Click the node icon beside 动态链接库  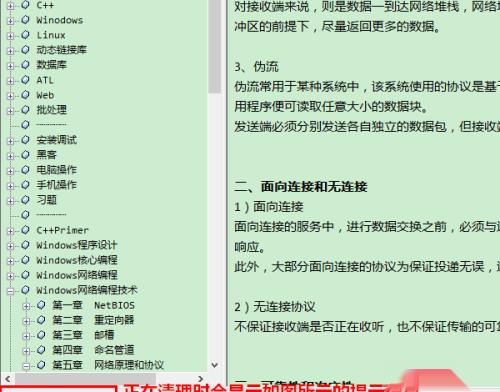(x=25, y=50)
